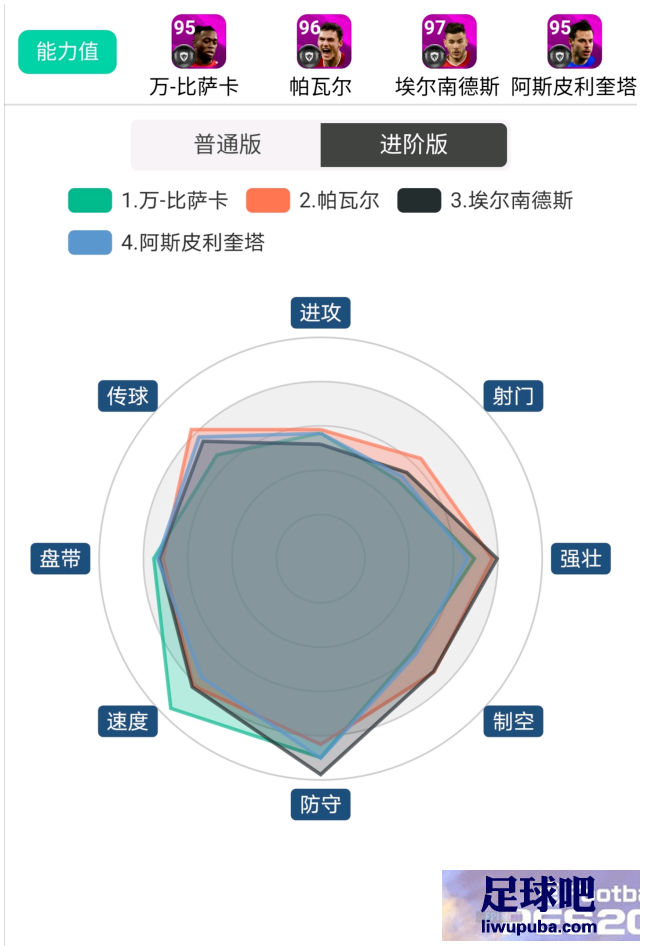Click the 防守 axis label
The height and width of the screenshot is (946, 645).
(x=320, y=804)
